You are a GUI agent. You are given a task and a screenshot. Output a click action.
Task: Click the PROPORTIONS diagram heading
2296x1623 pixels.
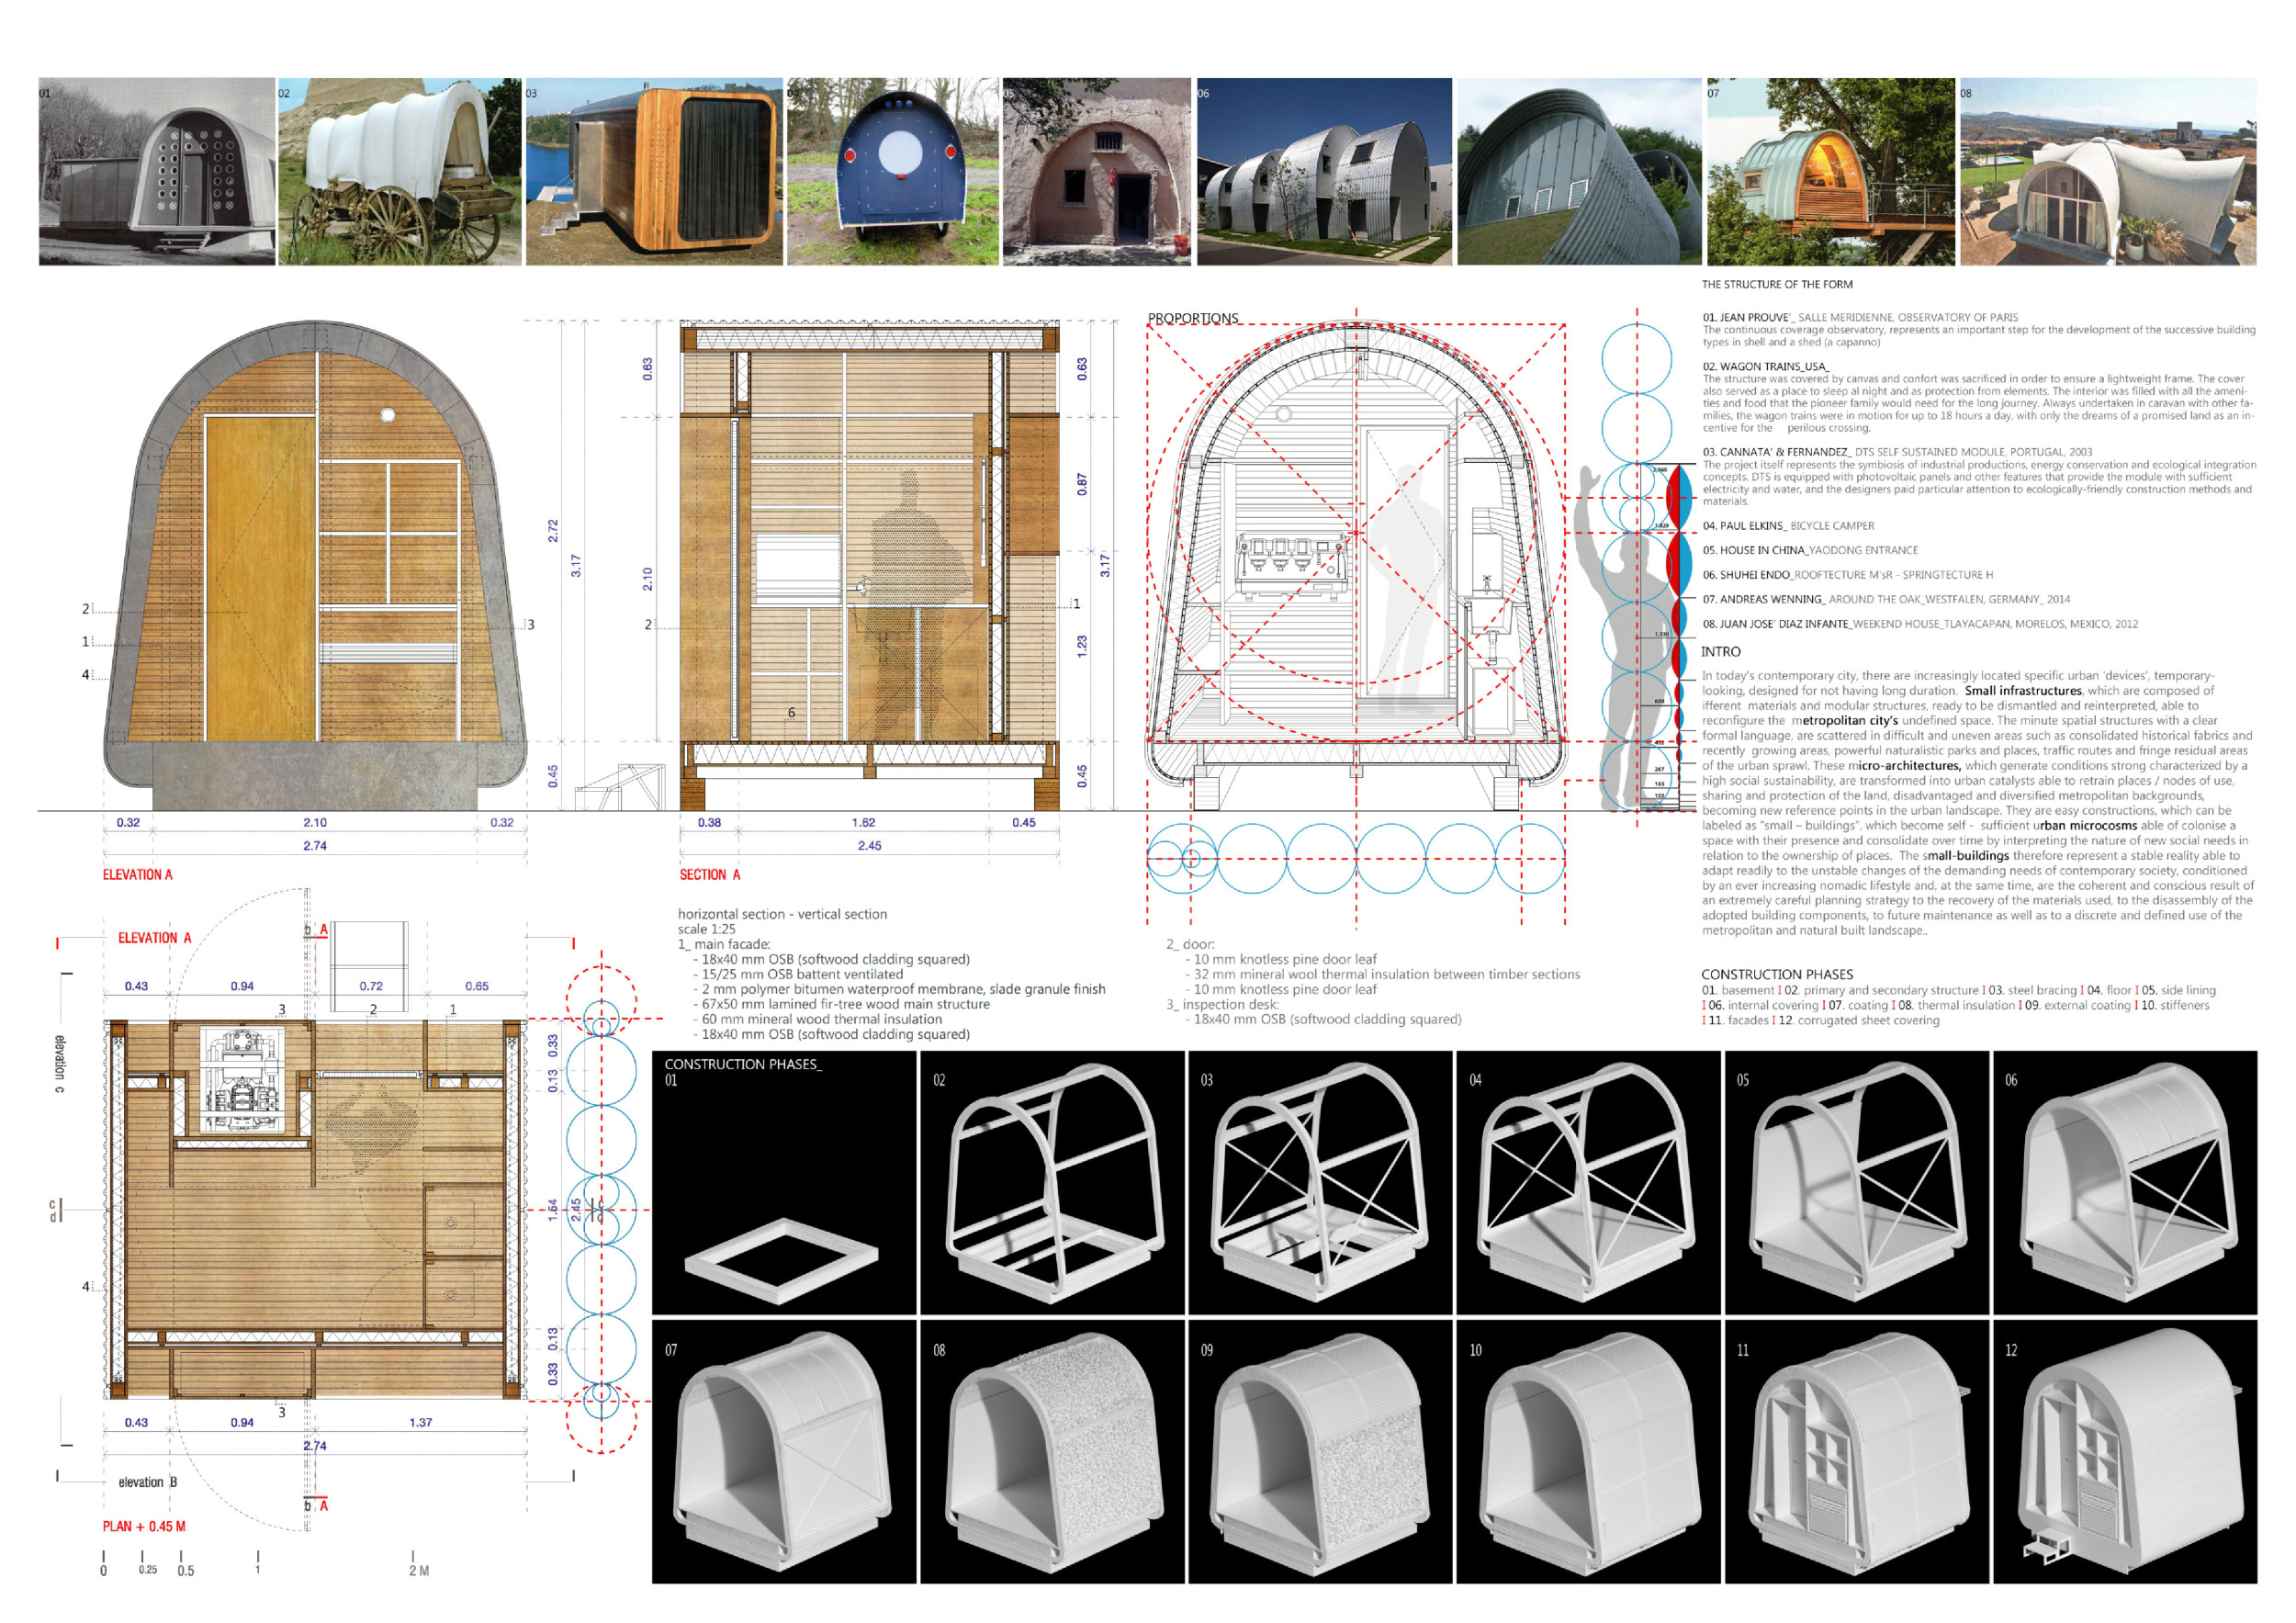click(x=1192, y=318)
